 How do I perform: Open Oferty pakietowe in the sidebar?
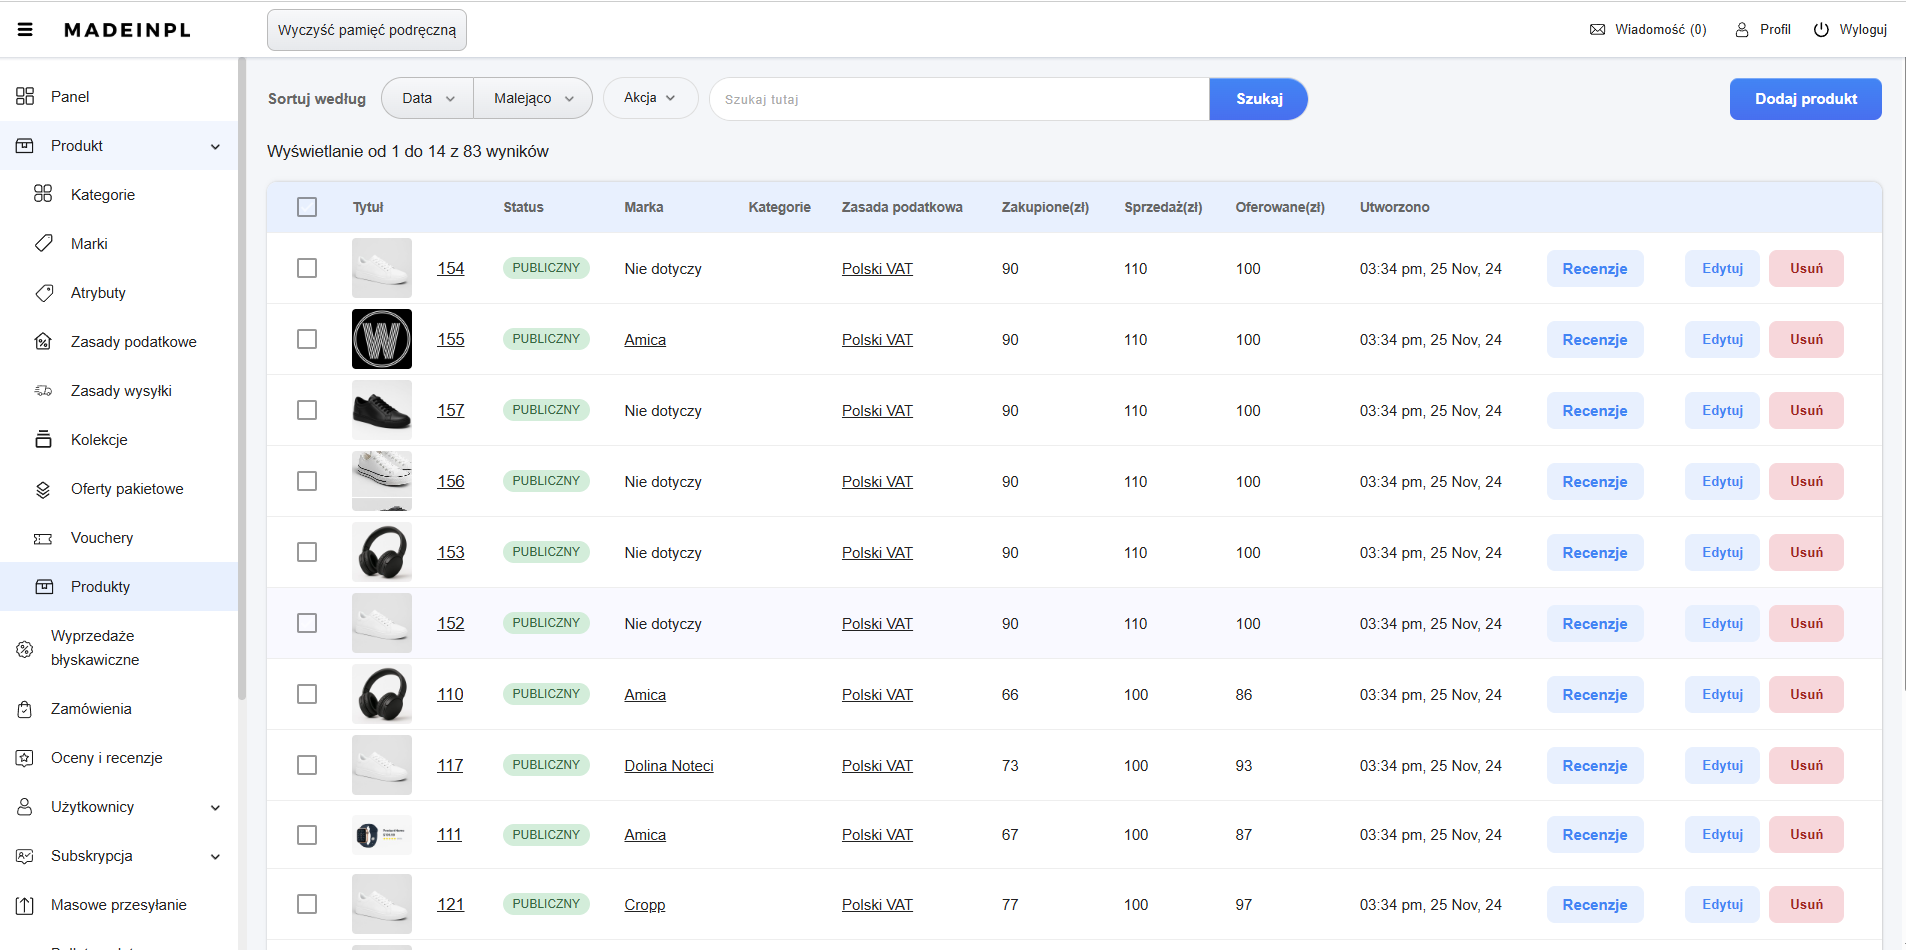[x=127, y=489]
